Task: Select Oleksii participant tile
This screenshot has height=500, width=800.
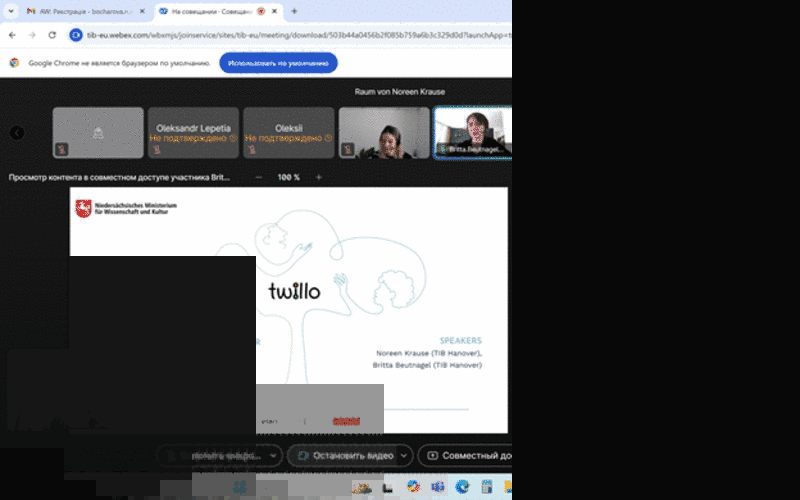Action: click(x=289, y=133)
